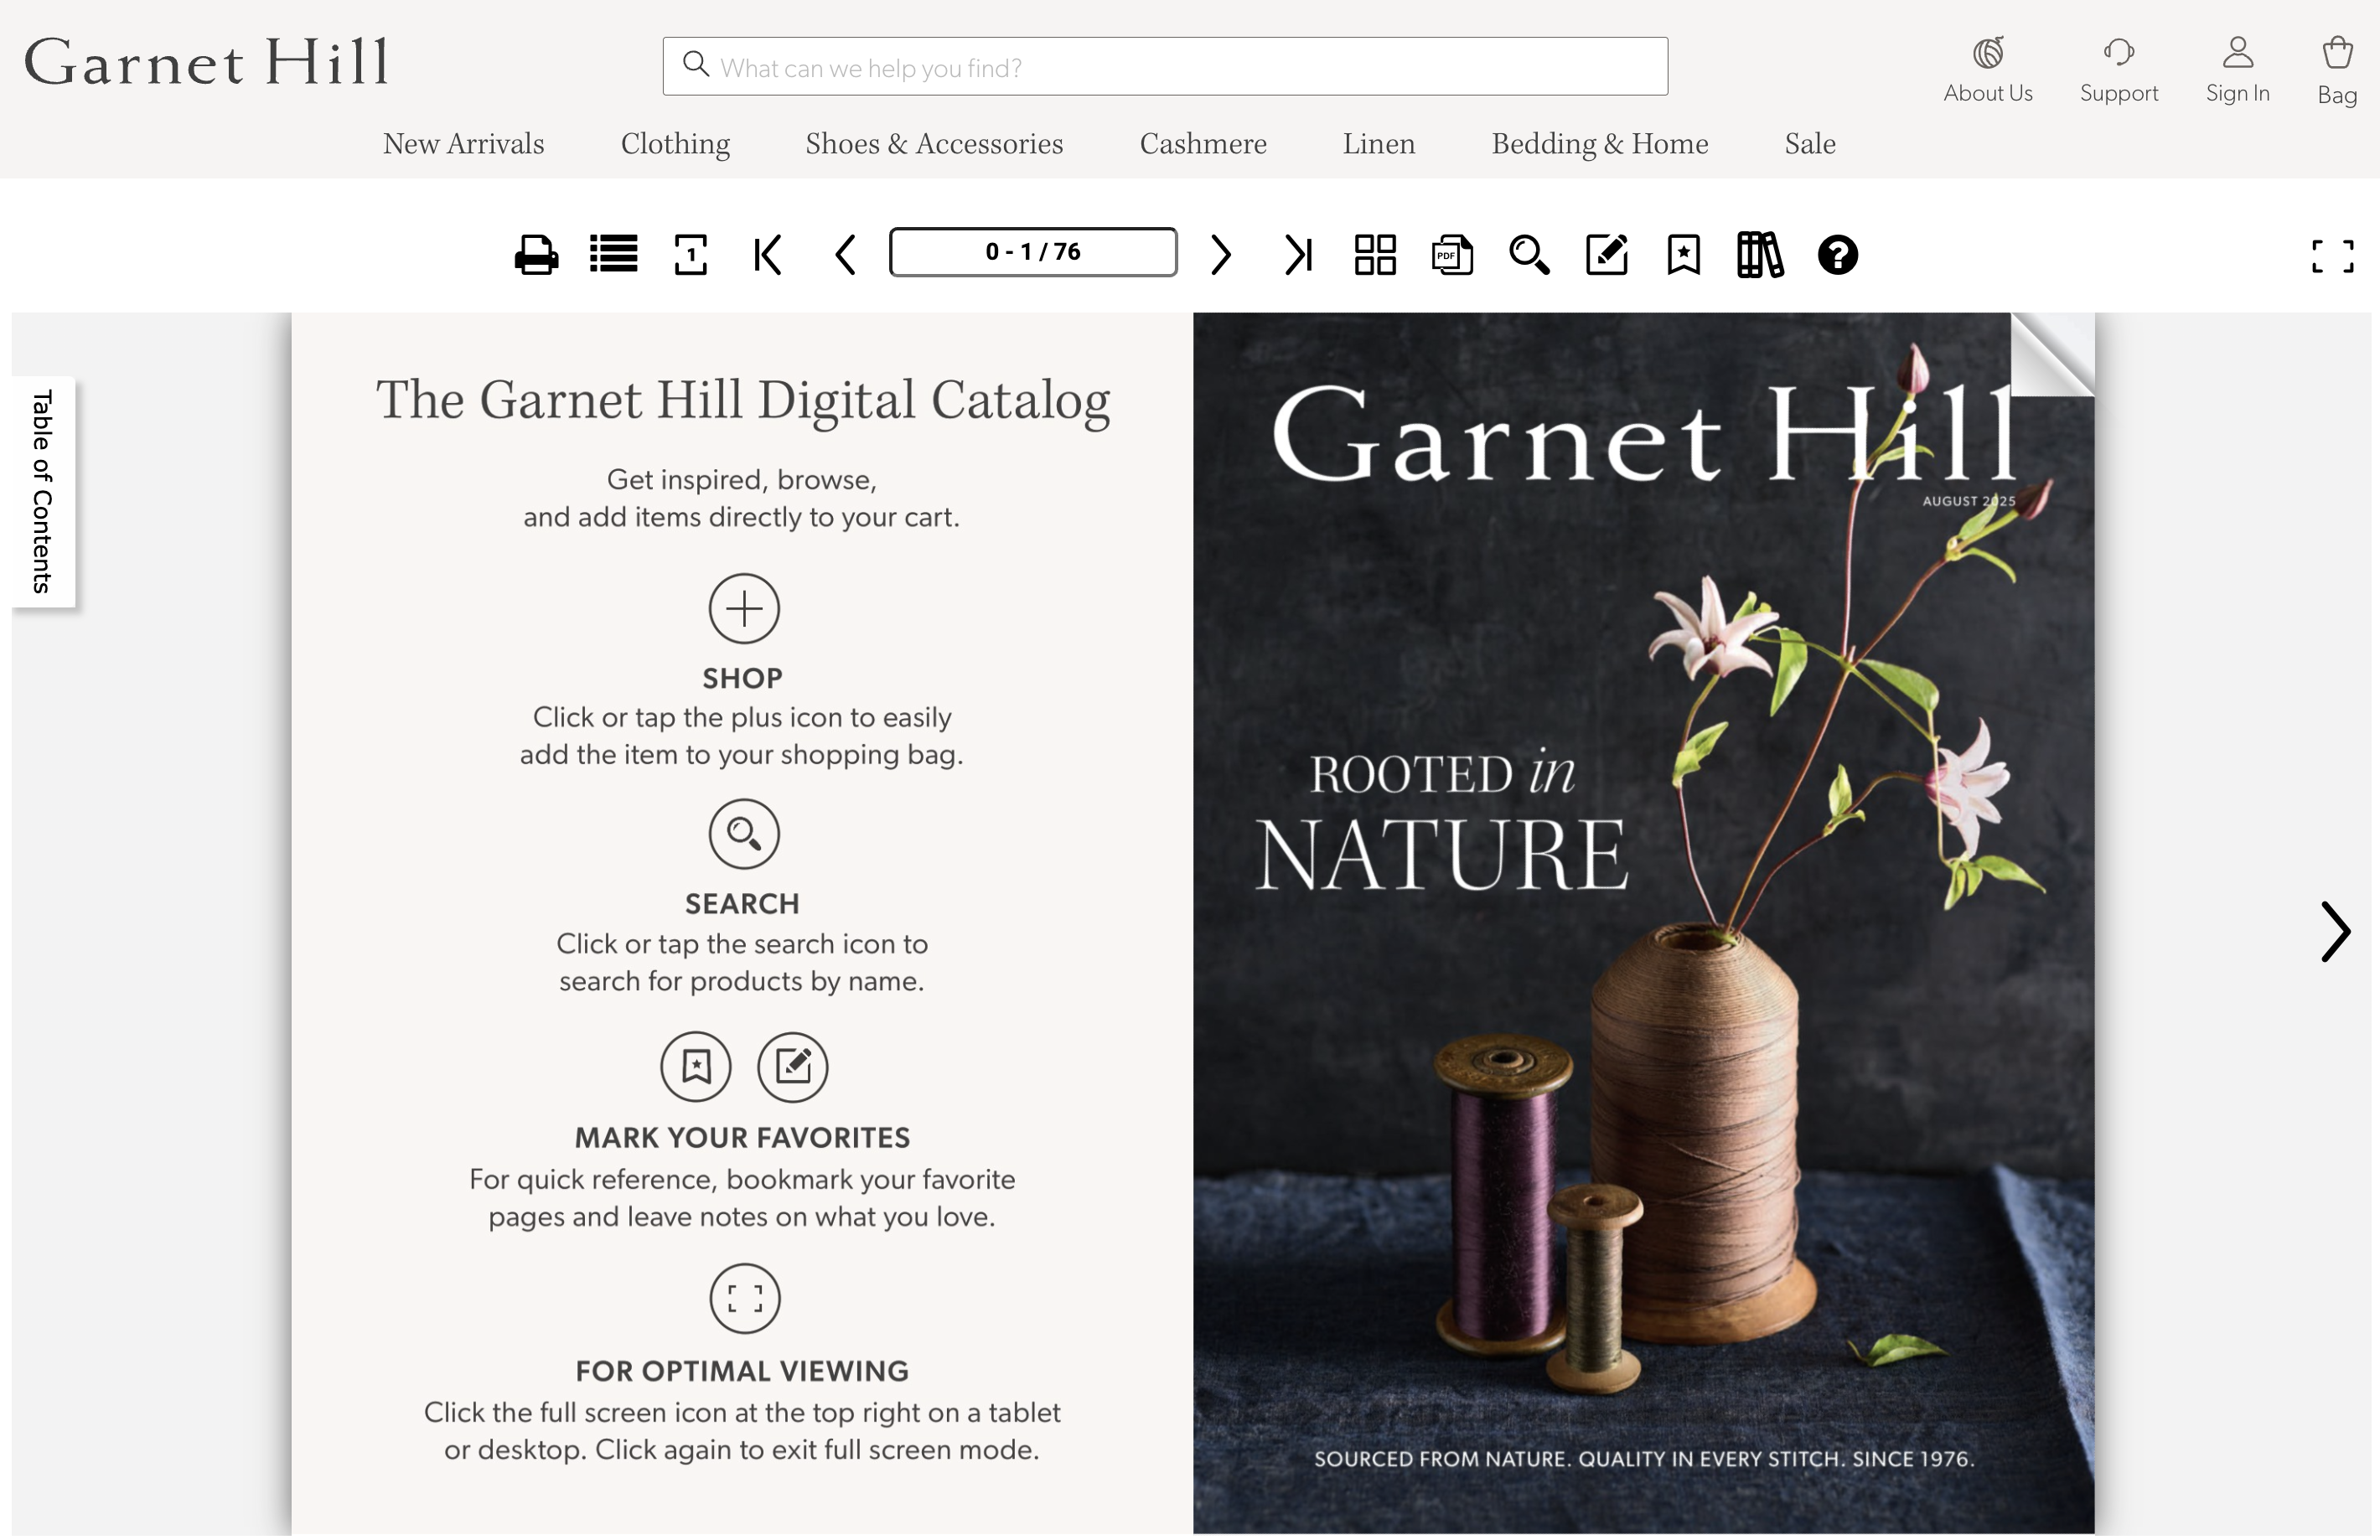Click "The Garnet Hill Digital Catalog" heading
Screen dimensions: 2380x1540
743,401
